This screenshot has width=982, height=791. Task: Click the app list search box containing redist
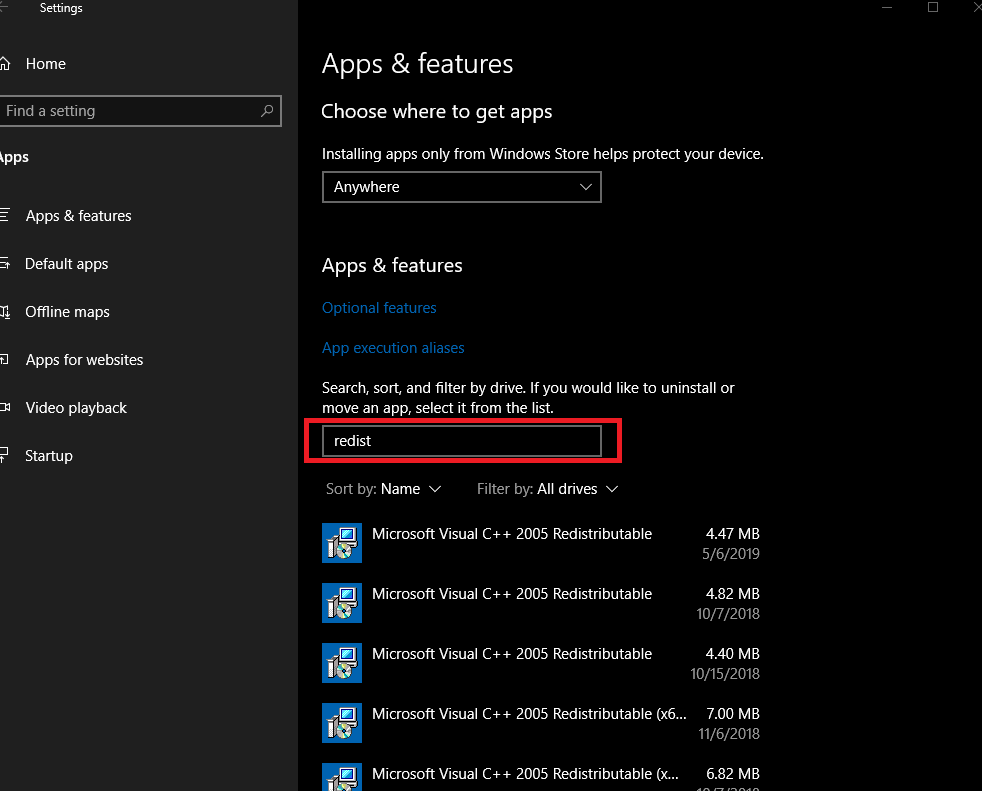(x=462, y=441)
